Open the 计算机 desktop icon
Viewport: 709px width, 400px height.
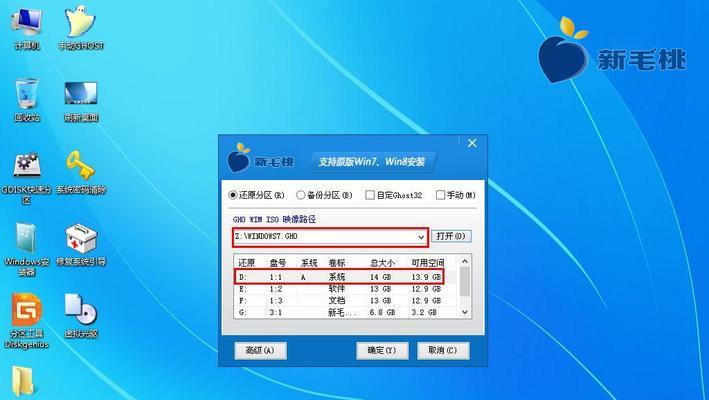[26, 27]
